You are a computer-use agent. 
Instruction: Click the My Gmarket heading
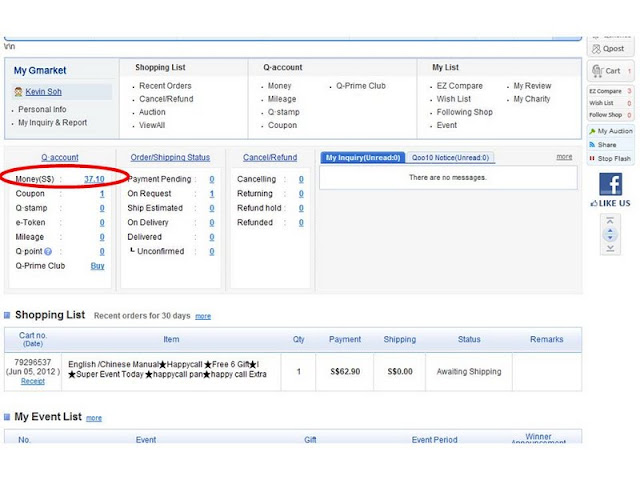click(40, 70)
